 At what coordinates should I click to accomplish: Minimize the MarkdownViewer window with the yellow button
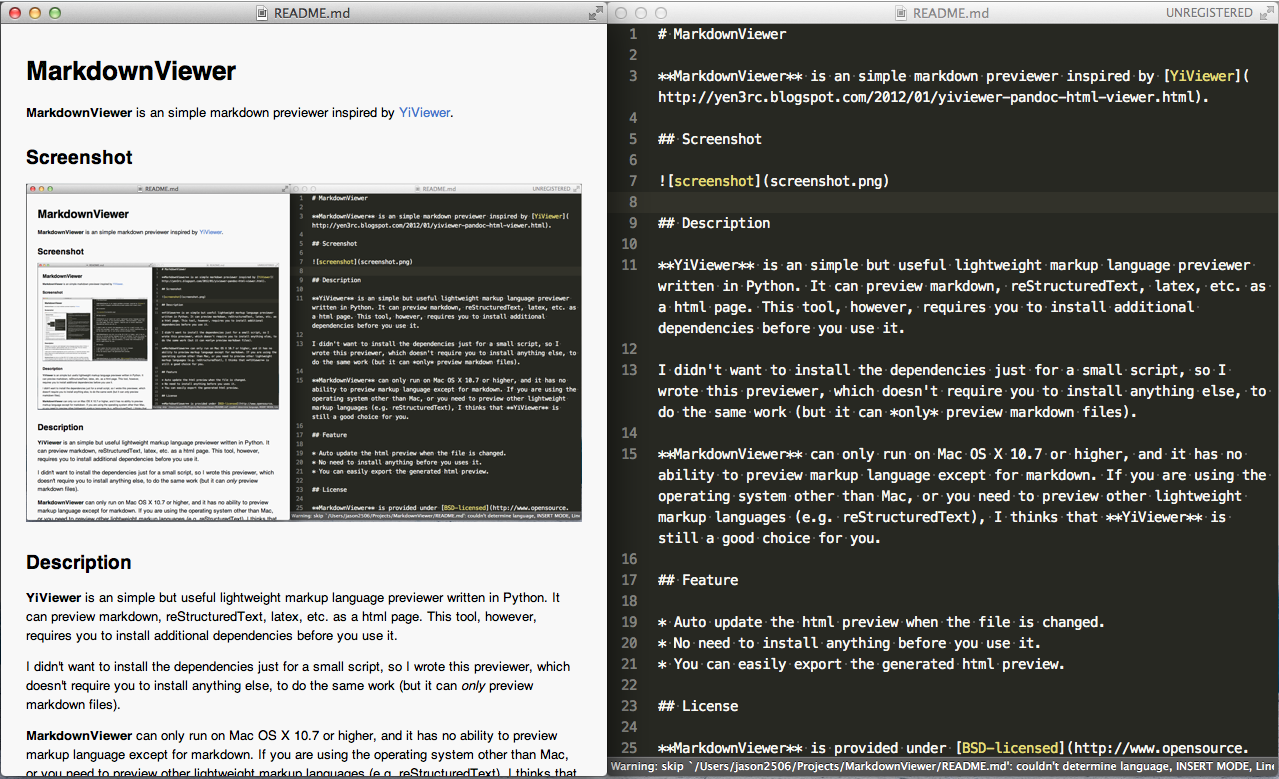(35, 13)
